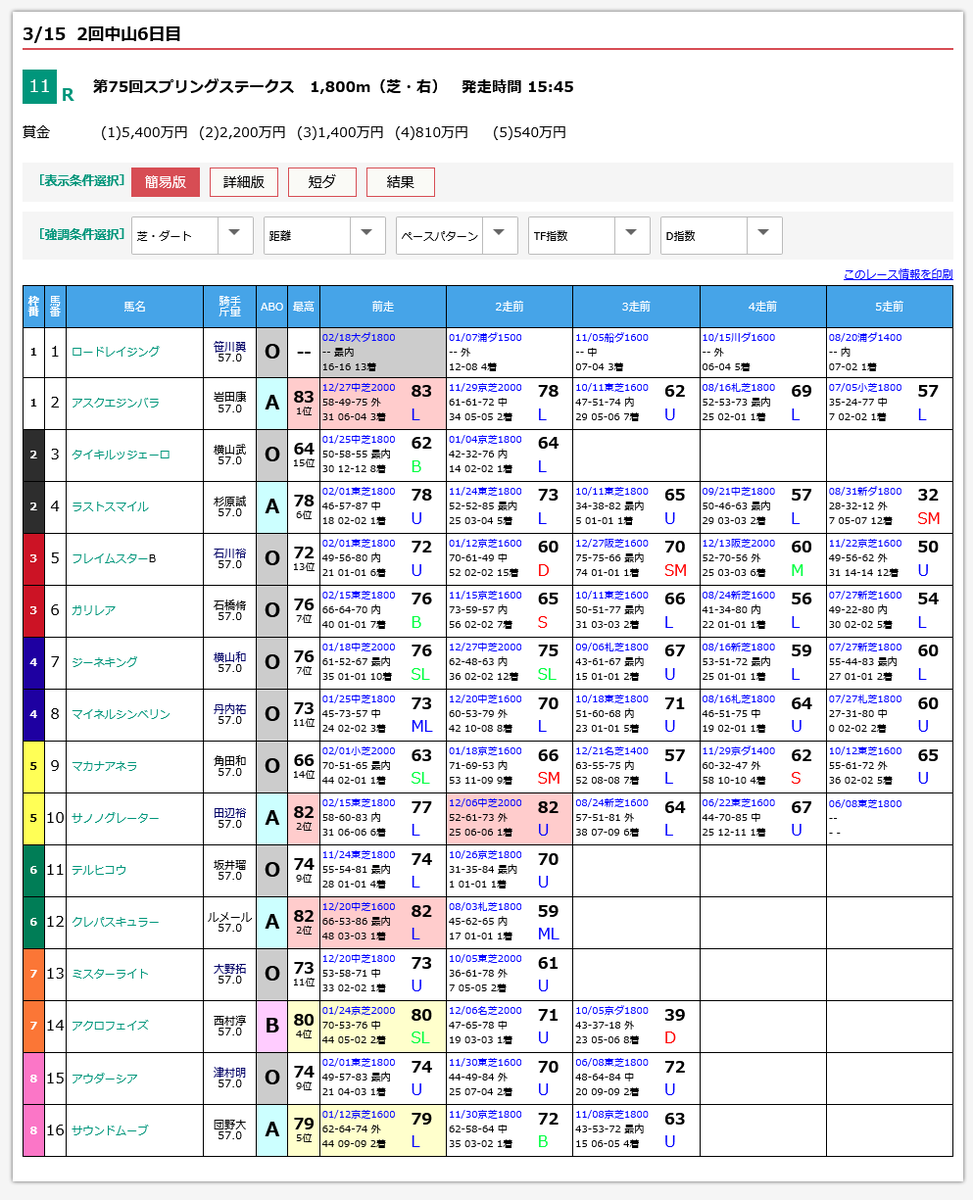Screen dimensions: 973x1200
Task: Expand the ペースパターン dropdown
Action: (x=457, y=236)
